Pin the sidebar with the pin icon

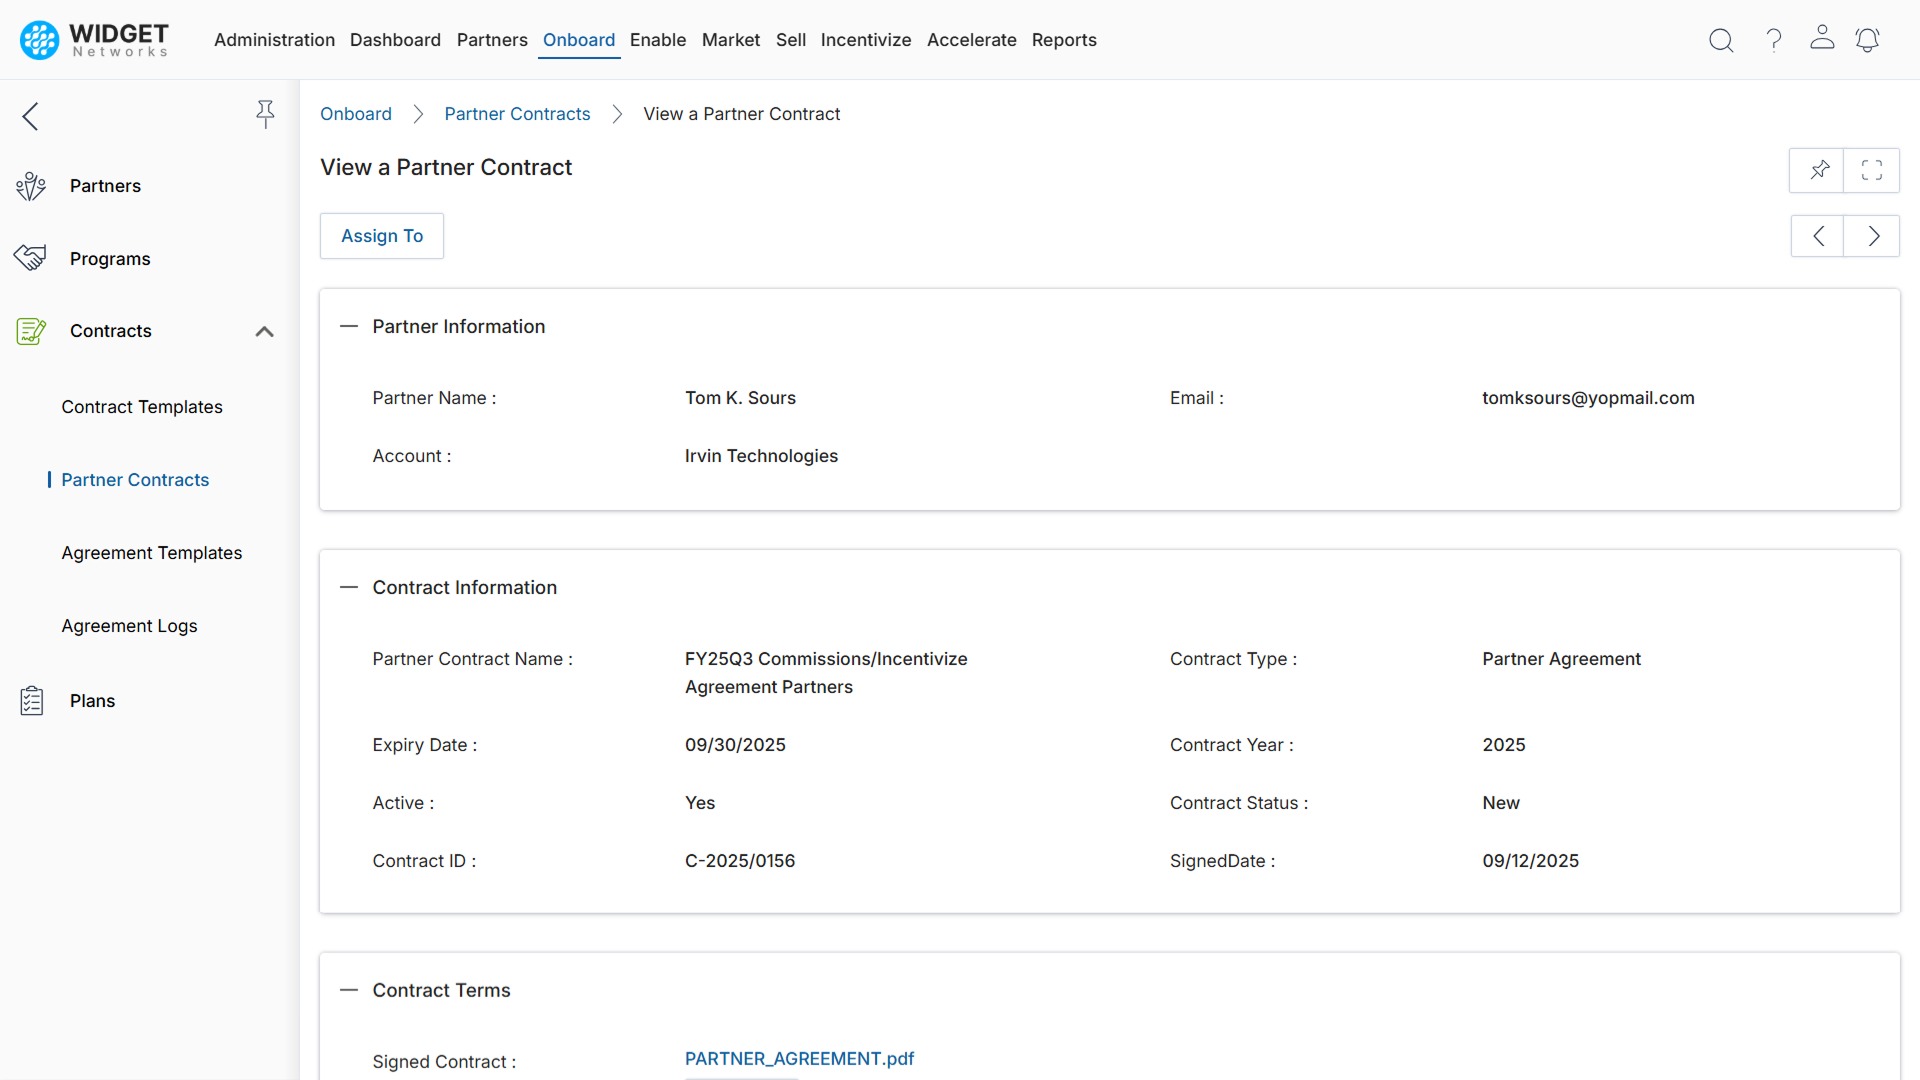coord(265,115)
